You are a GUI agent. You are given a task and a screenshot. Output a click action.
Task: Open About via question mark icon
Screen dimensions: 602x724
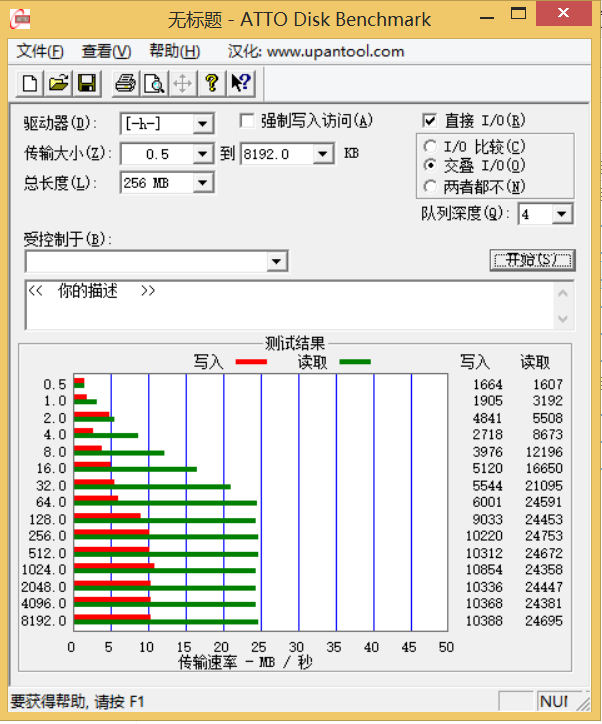pos(212,84)
